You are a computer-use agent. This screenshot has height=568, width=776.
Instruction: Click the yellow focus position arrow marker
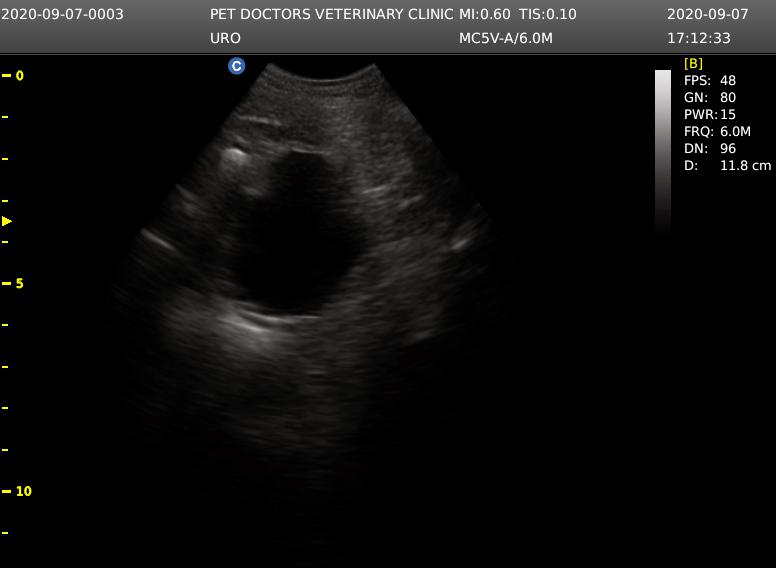click(x=6, y=221)
